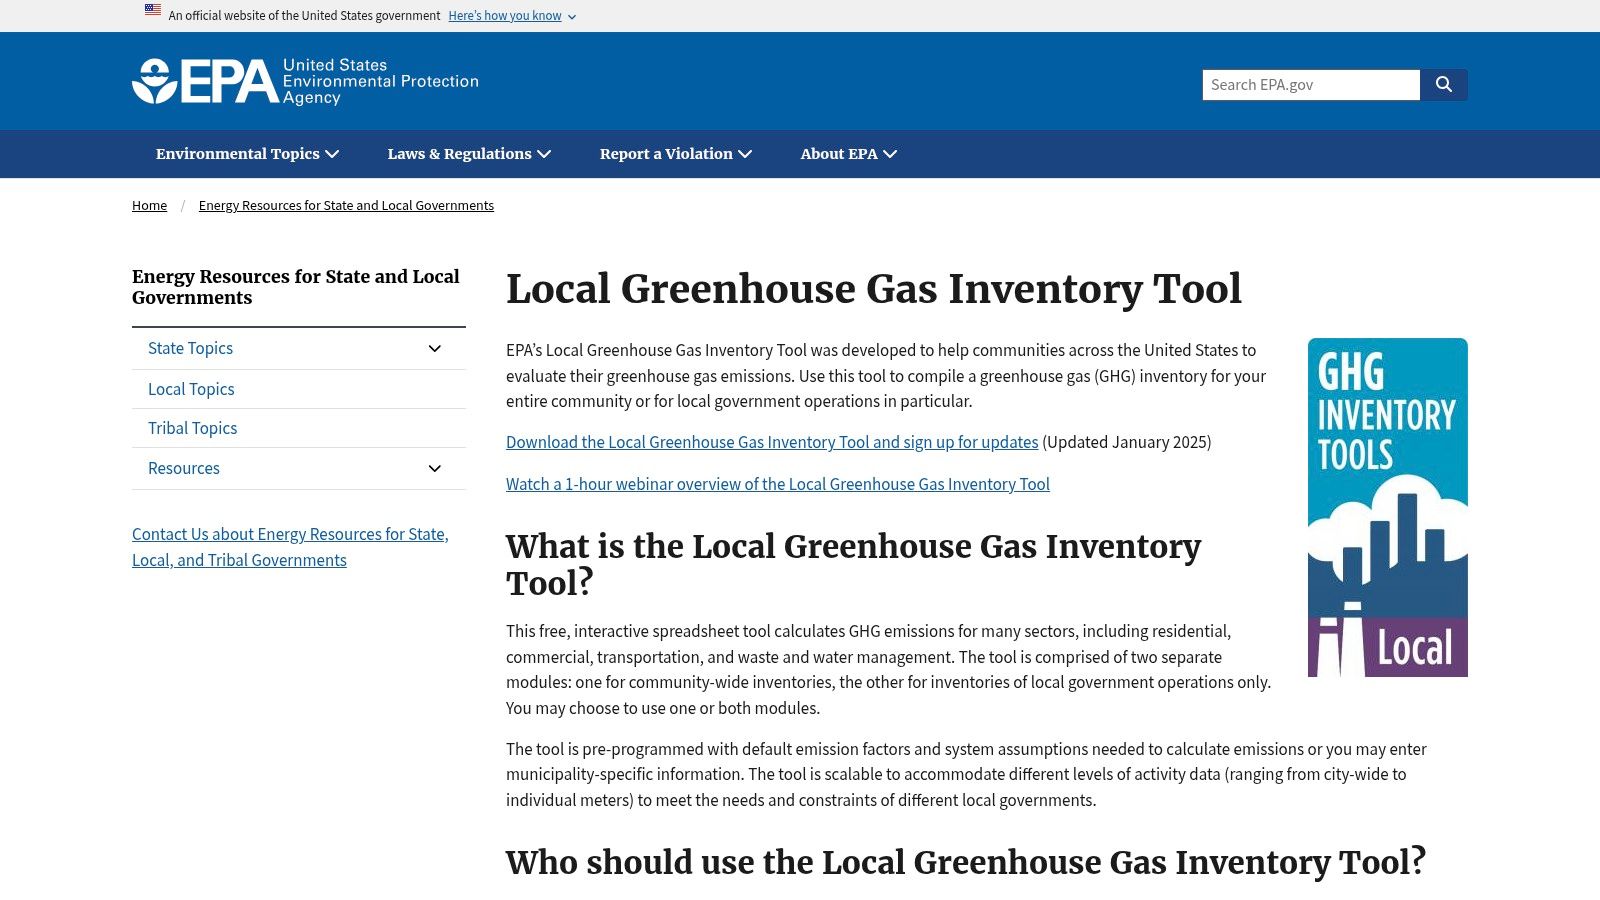Click the EPA logo in the header
Screen dimensions: 1600x900
coord(305,81)
